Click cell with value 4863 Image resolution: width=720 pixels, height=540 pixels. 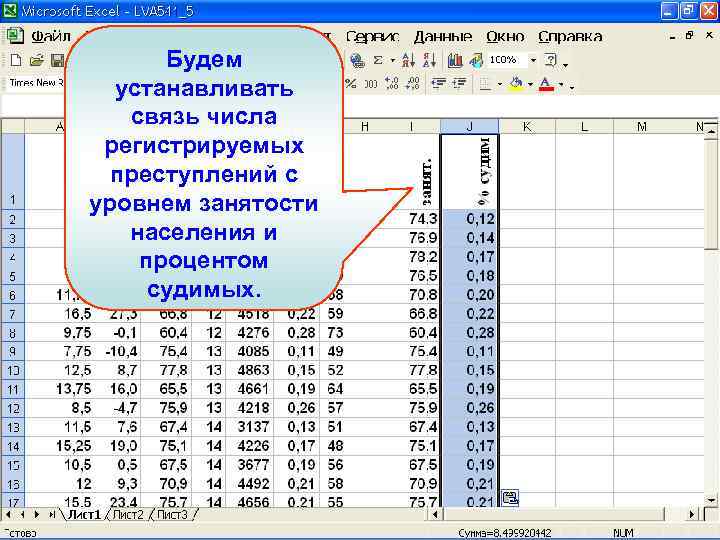click(x=252, y=371)
